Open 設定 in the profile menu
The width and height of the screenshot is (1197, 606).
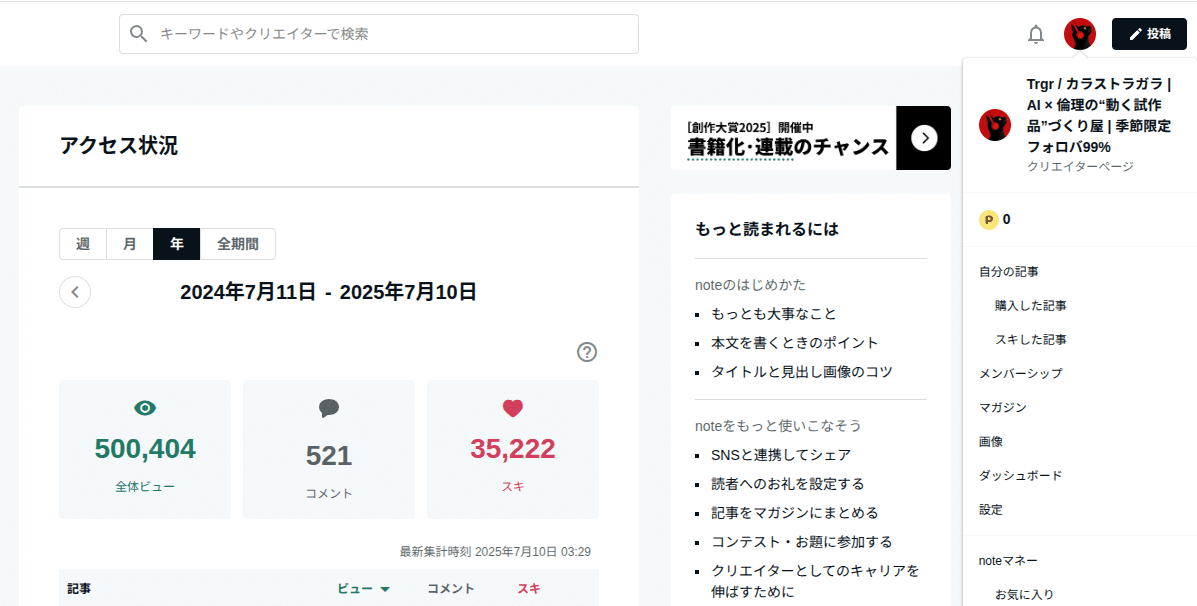(x=990, y=509)
